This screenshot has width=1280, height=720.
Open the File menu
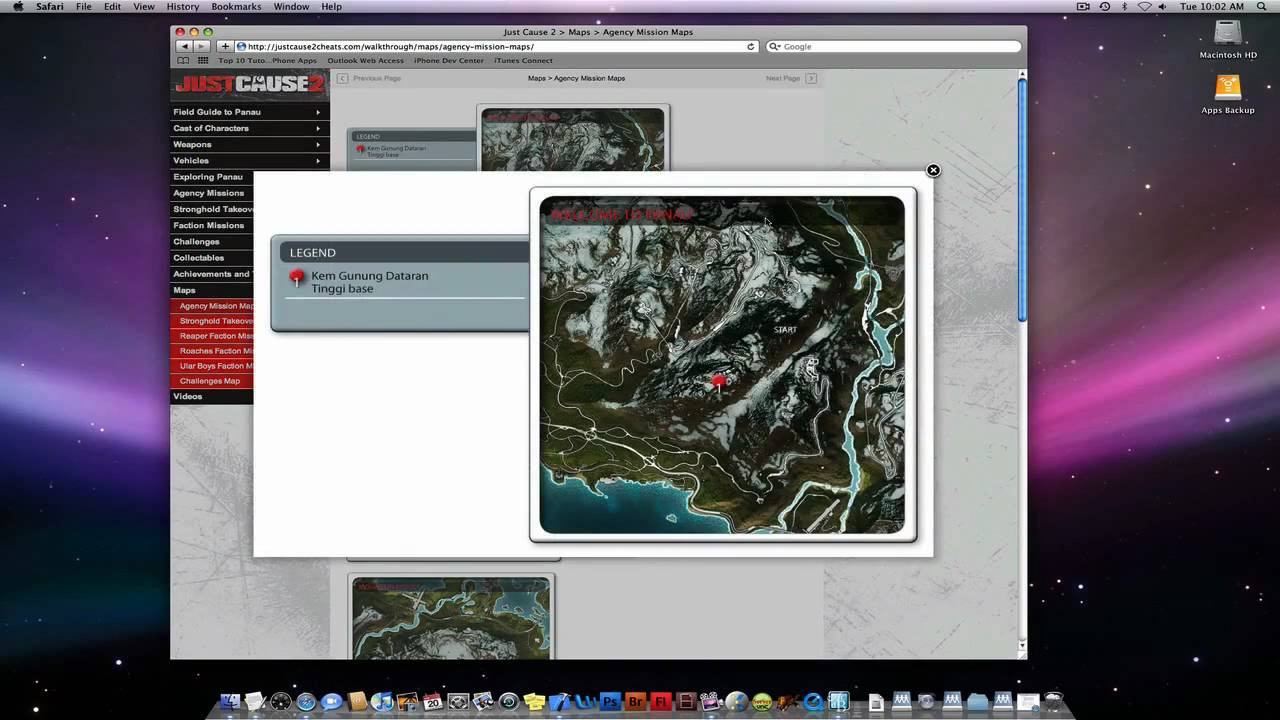pyautogui.click(x=84, y=7)
